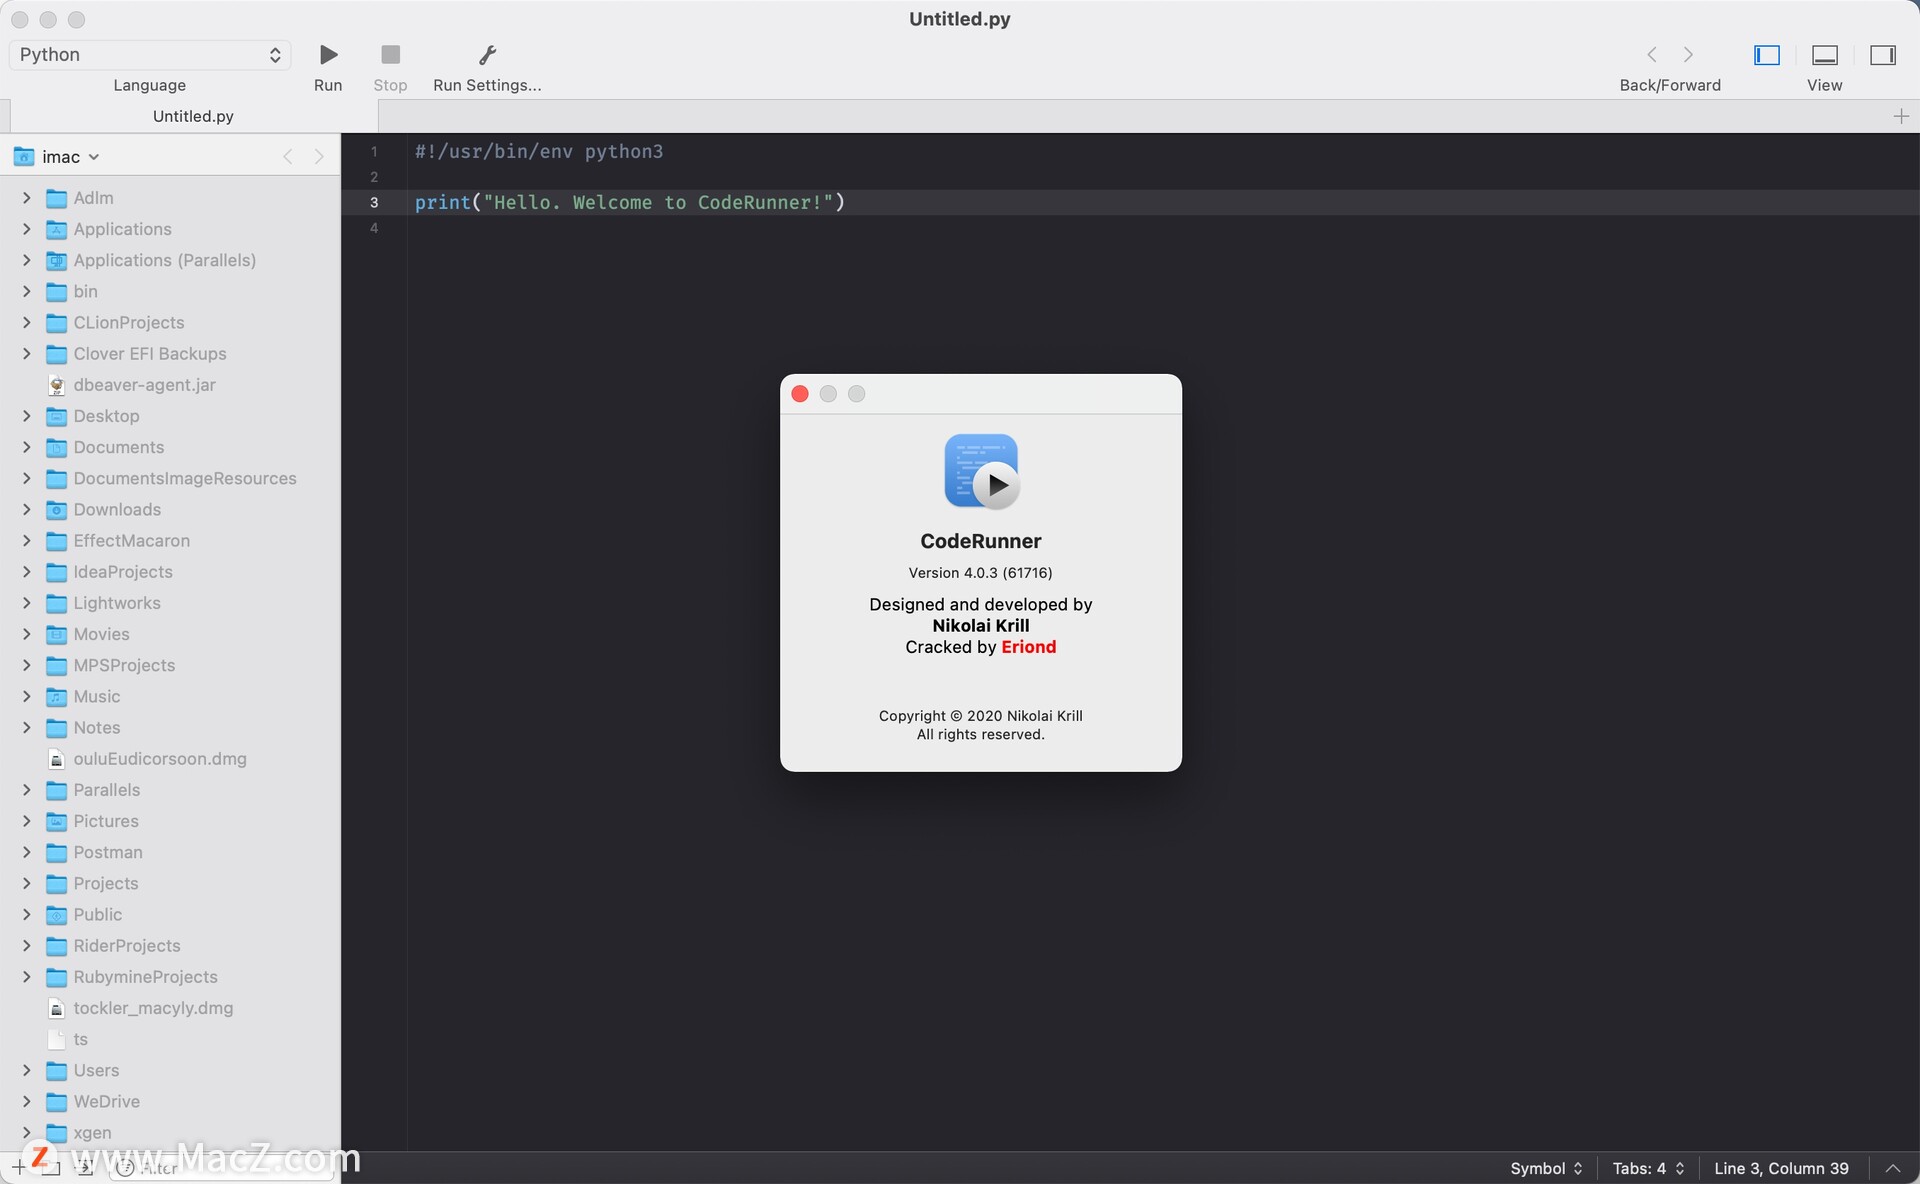Screen dimensions: 1920x1184
Task: Select tockler_macyly.dmg disk image icon
Action: [x=57, y=1008]
